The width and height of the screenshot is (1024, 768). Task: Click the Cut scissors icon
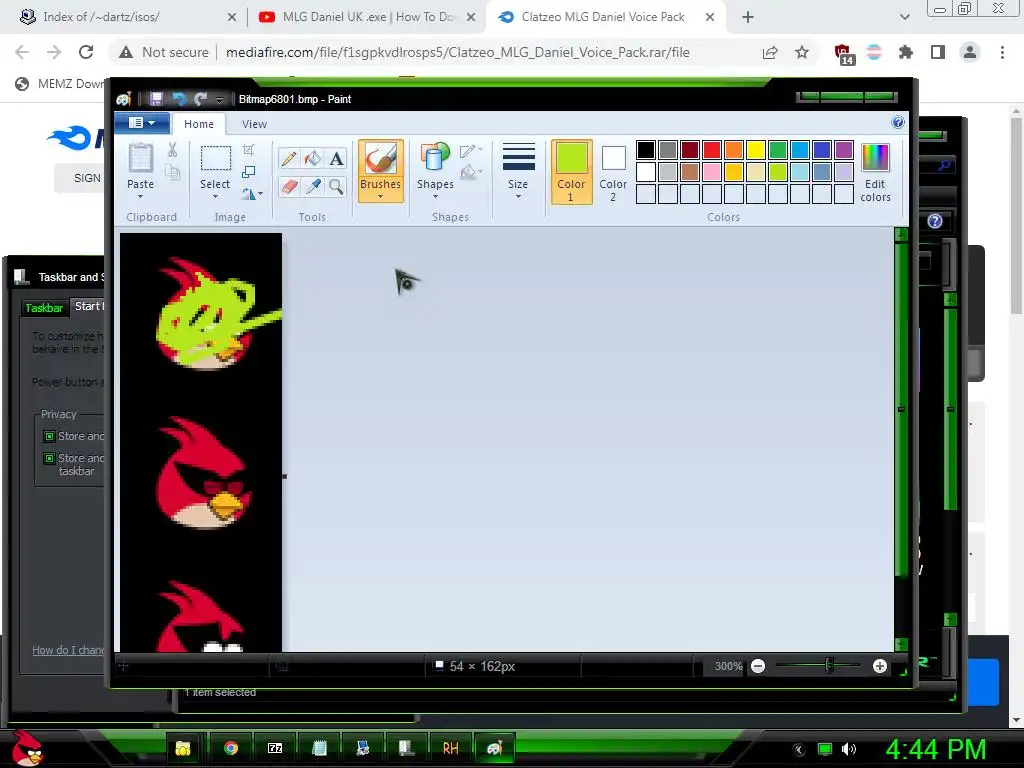(x=172, y=150)
